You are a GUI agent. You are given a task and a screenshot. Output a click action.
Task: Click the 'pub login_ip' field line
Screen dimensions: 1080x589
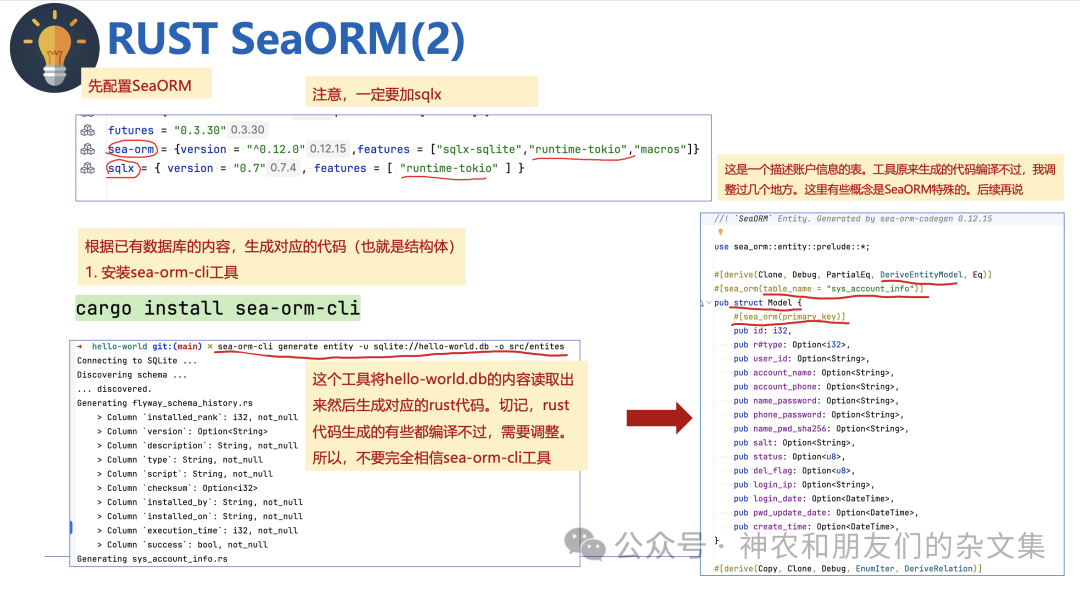(x=804, y=484)
